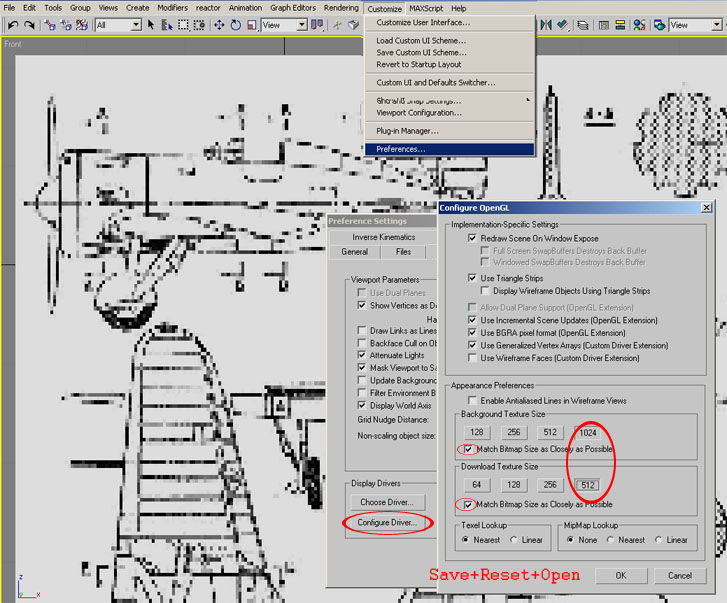The height and width of the screenshot is (603, 727).
Task: Choose Plug-in Manager menu item
Action: pyautogui.click(x=449, y=131)
